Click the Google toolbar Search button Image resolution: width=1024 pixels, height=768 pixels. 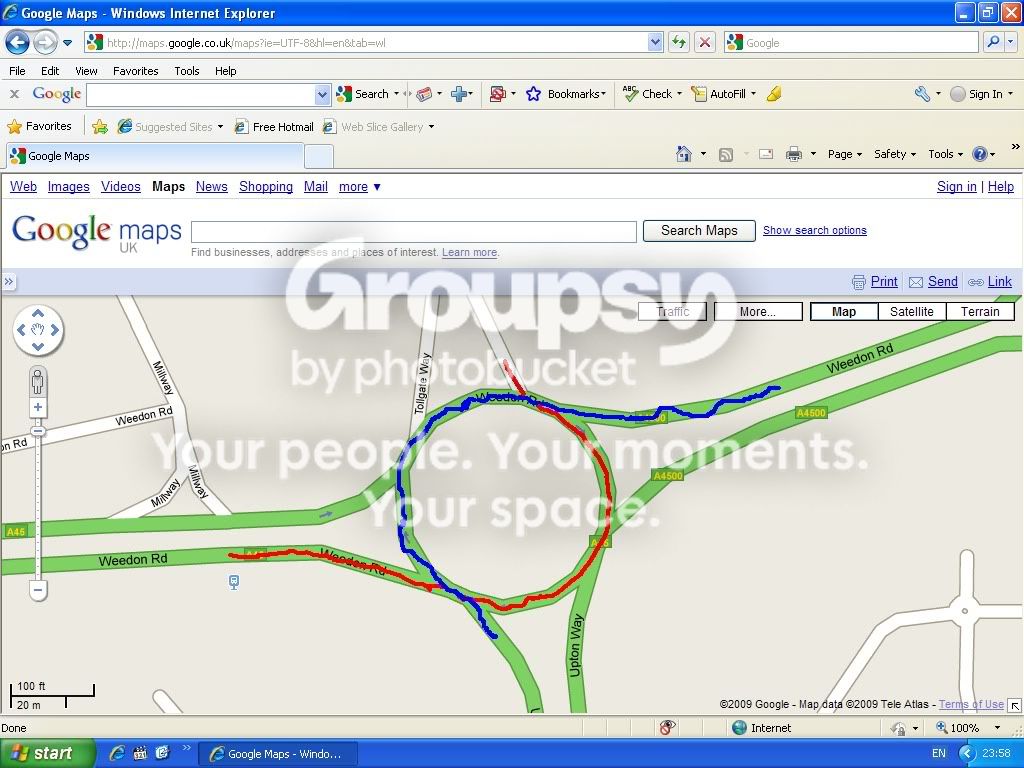pos(362,94)
